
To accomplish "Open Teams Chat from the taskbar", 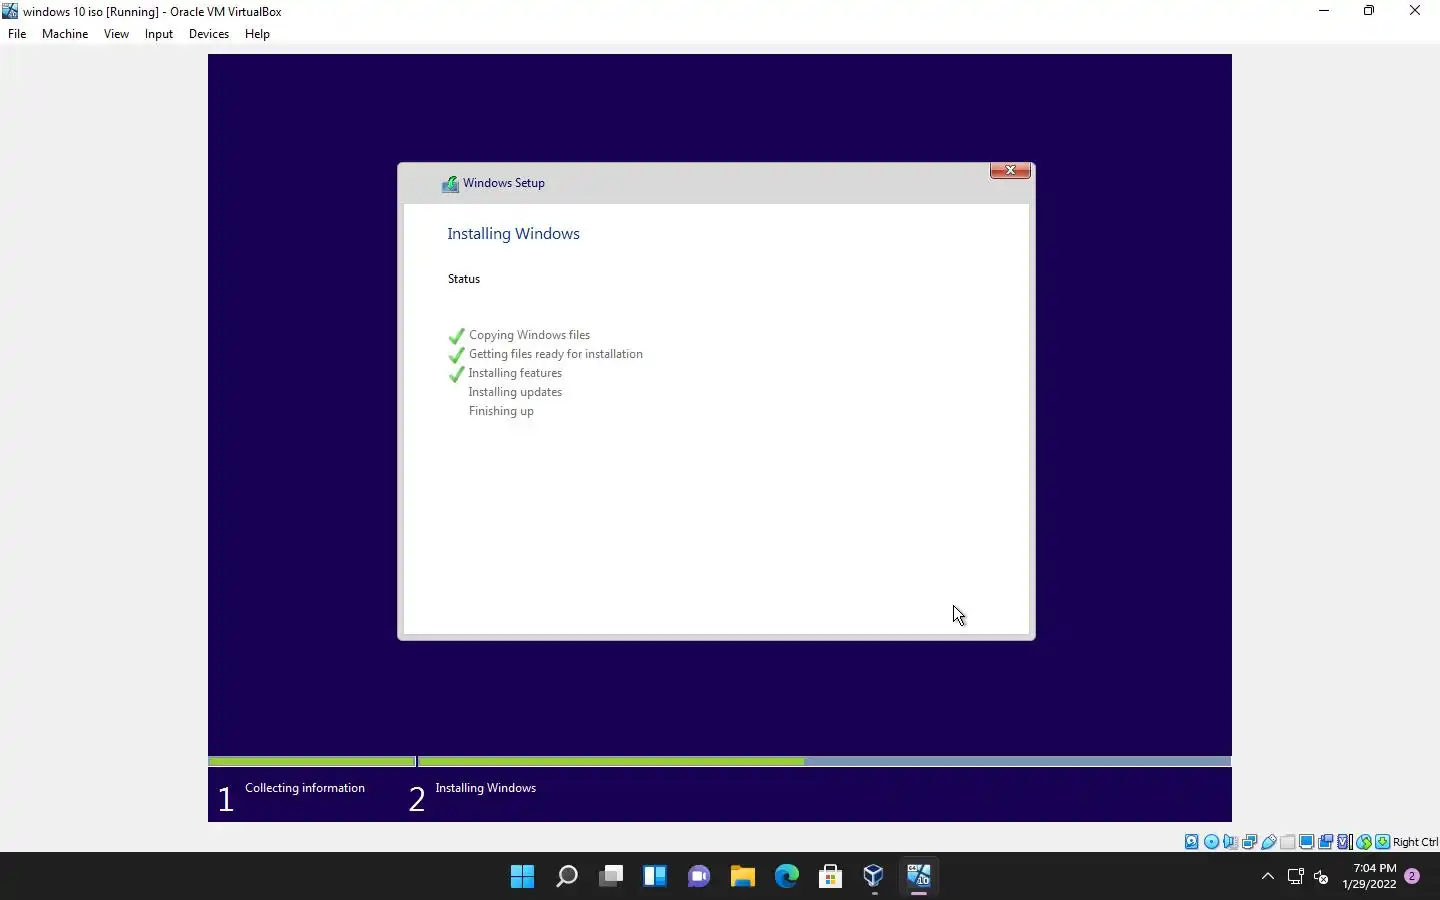I will (x=698, y=877).
